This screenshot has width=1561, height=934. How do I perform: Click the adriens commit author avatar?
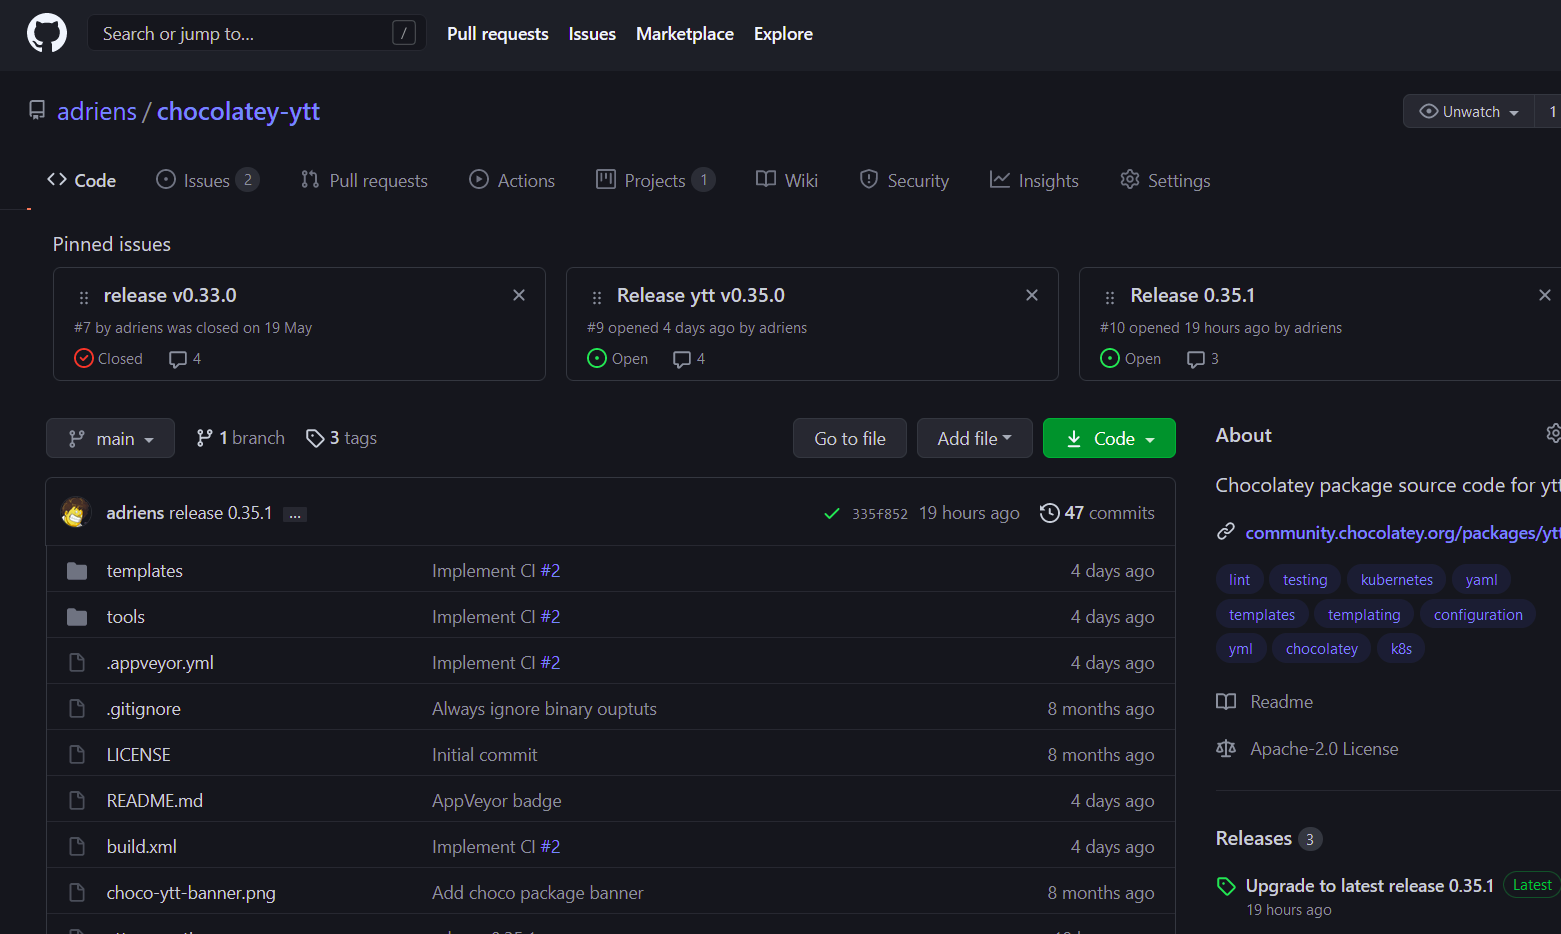(x=76, y=513)
